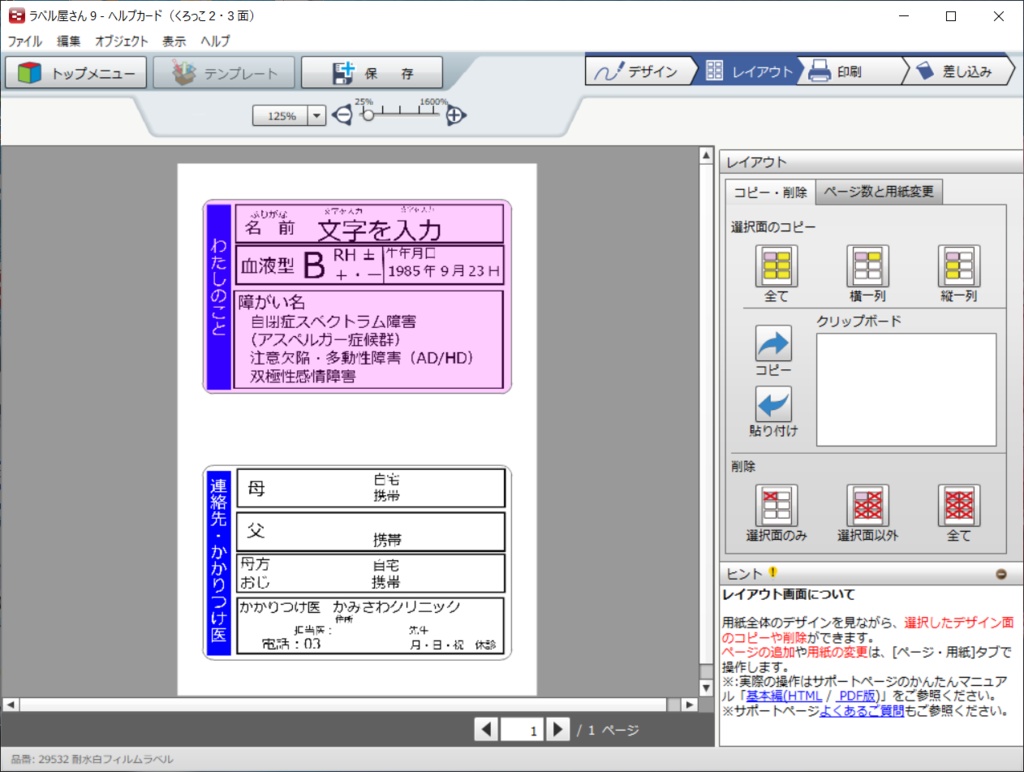The width and height of the screenshot is (1024, 772).
Task: Open the PDF版 manual link
Action: (857, 696)
